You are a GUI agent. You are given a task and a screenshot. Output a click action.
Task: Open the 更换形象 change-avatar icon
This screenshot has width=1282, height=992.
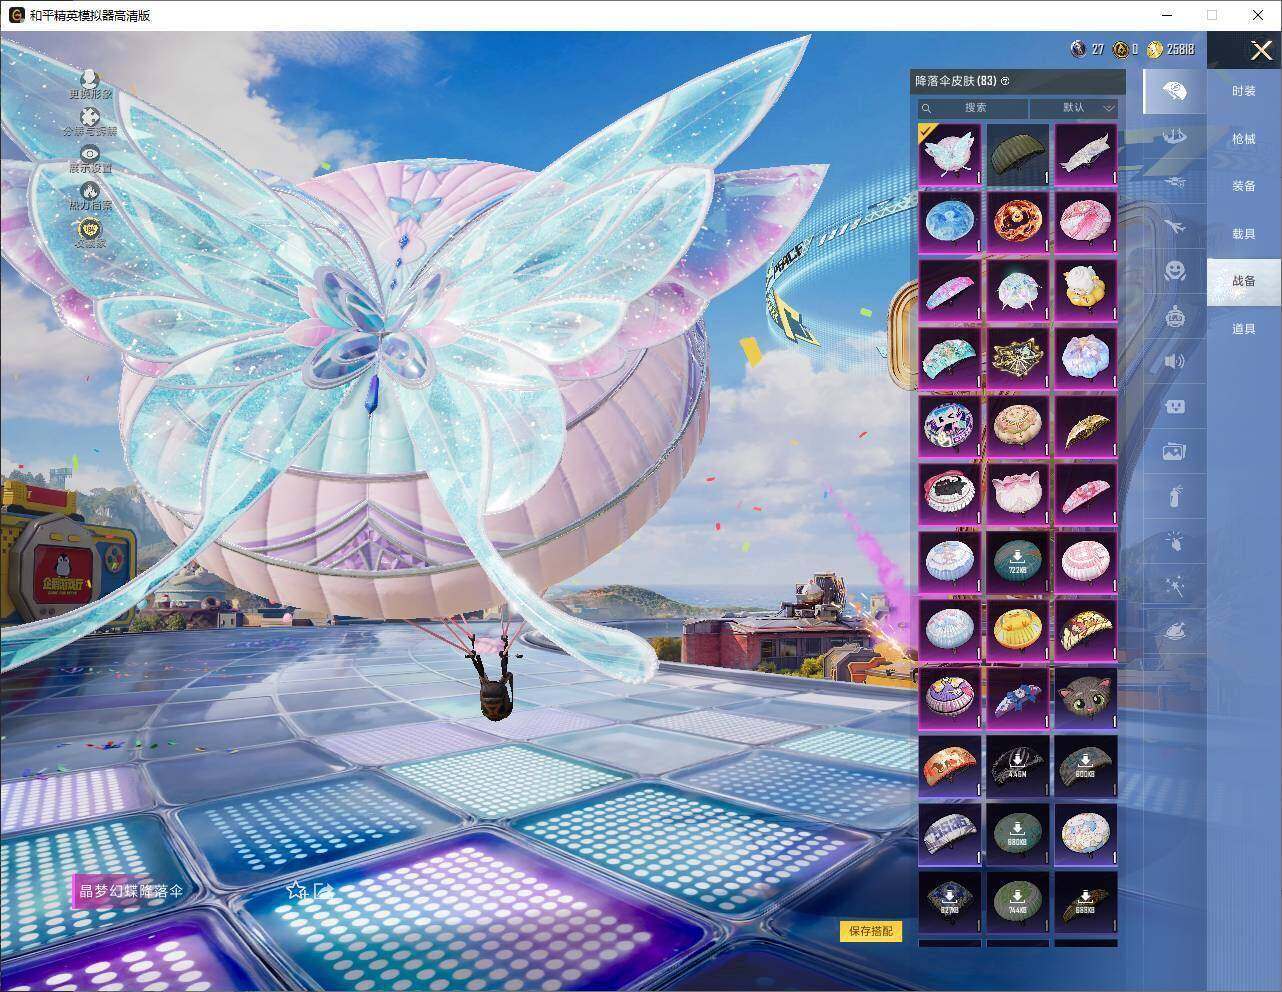(x=90, y=78)
